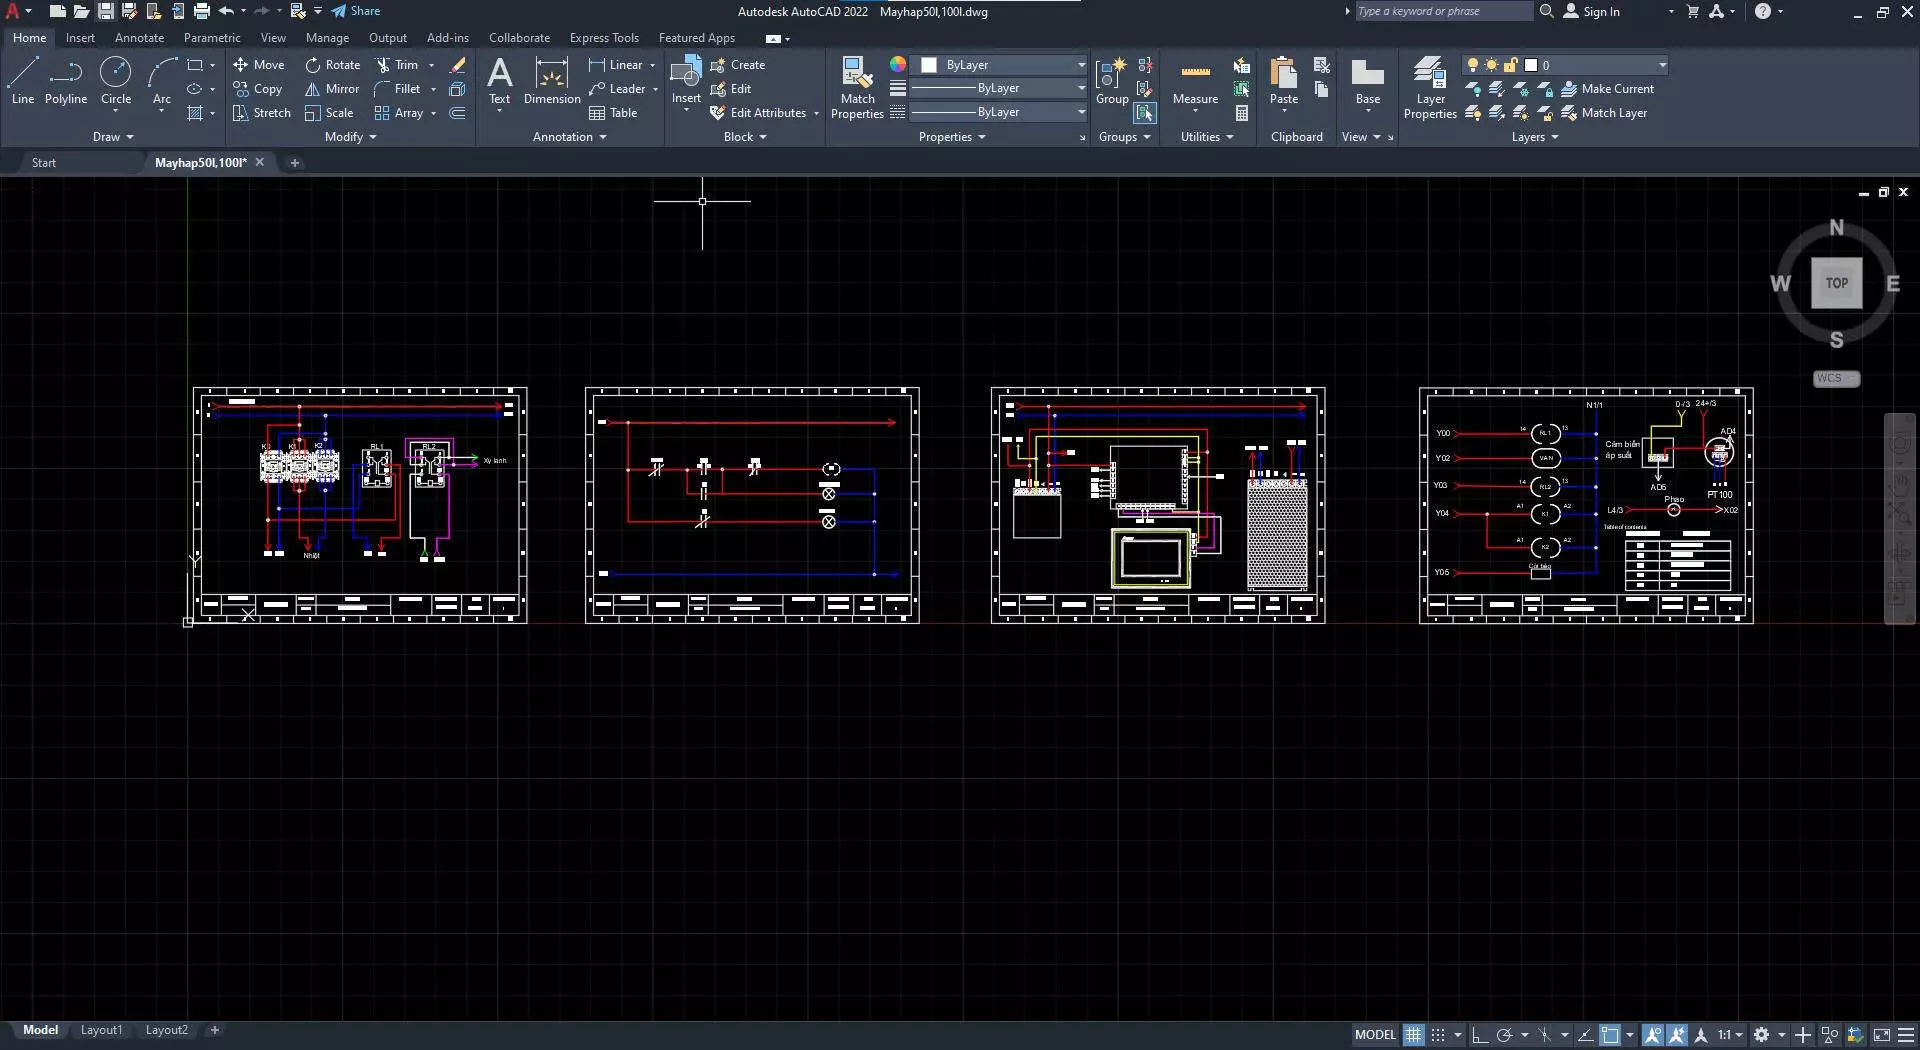The width and height of the screenshot is (1920, 1050).
Task: Select the Circle tool
Action: (116, 81)
